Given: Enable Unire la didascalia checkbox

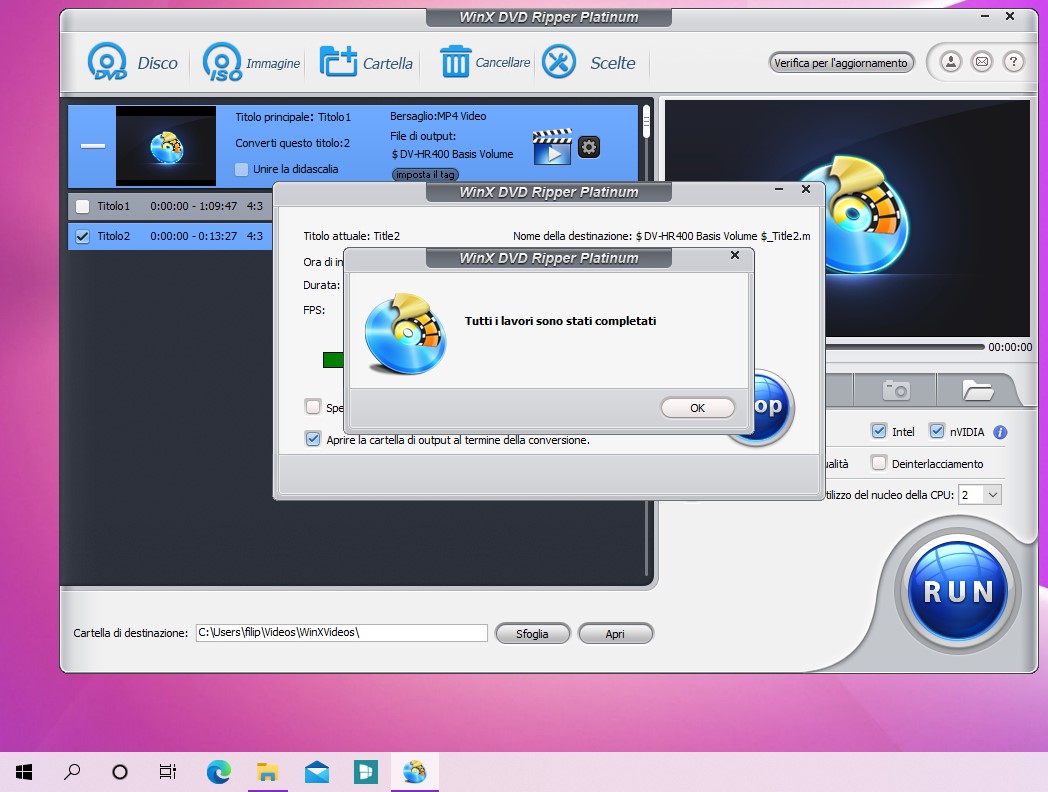Looking at the screenshot, I should pyautogui.click(x=241, y=169).
